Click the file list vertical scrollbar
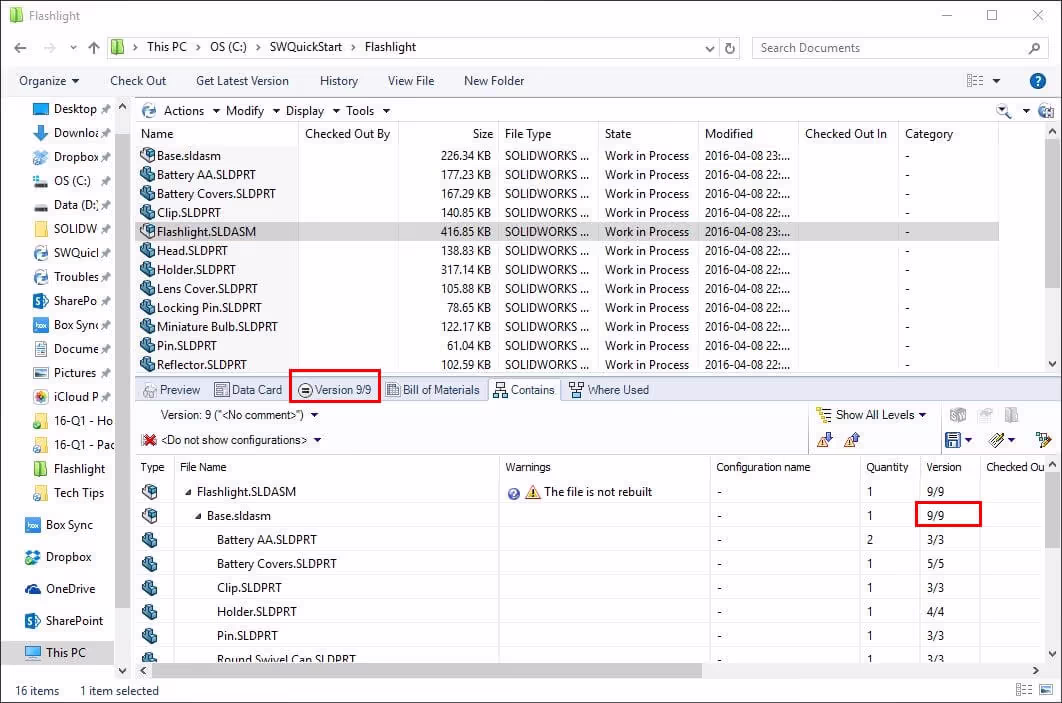1062x703 pixels. 1052,213
